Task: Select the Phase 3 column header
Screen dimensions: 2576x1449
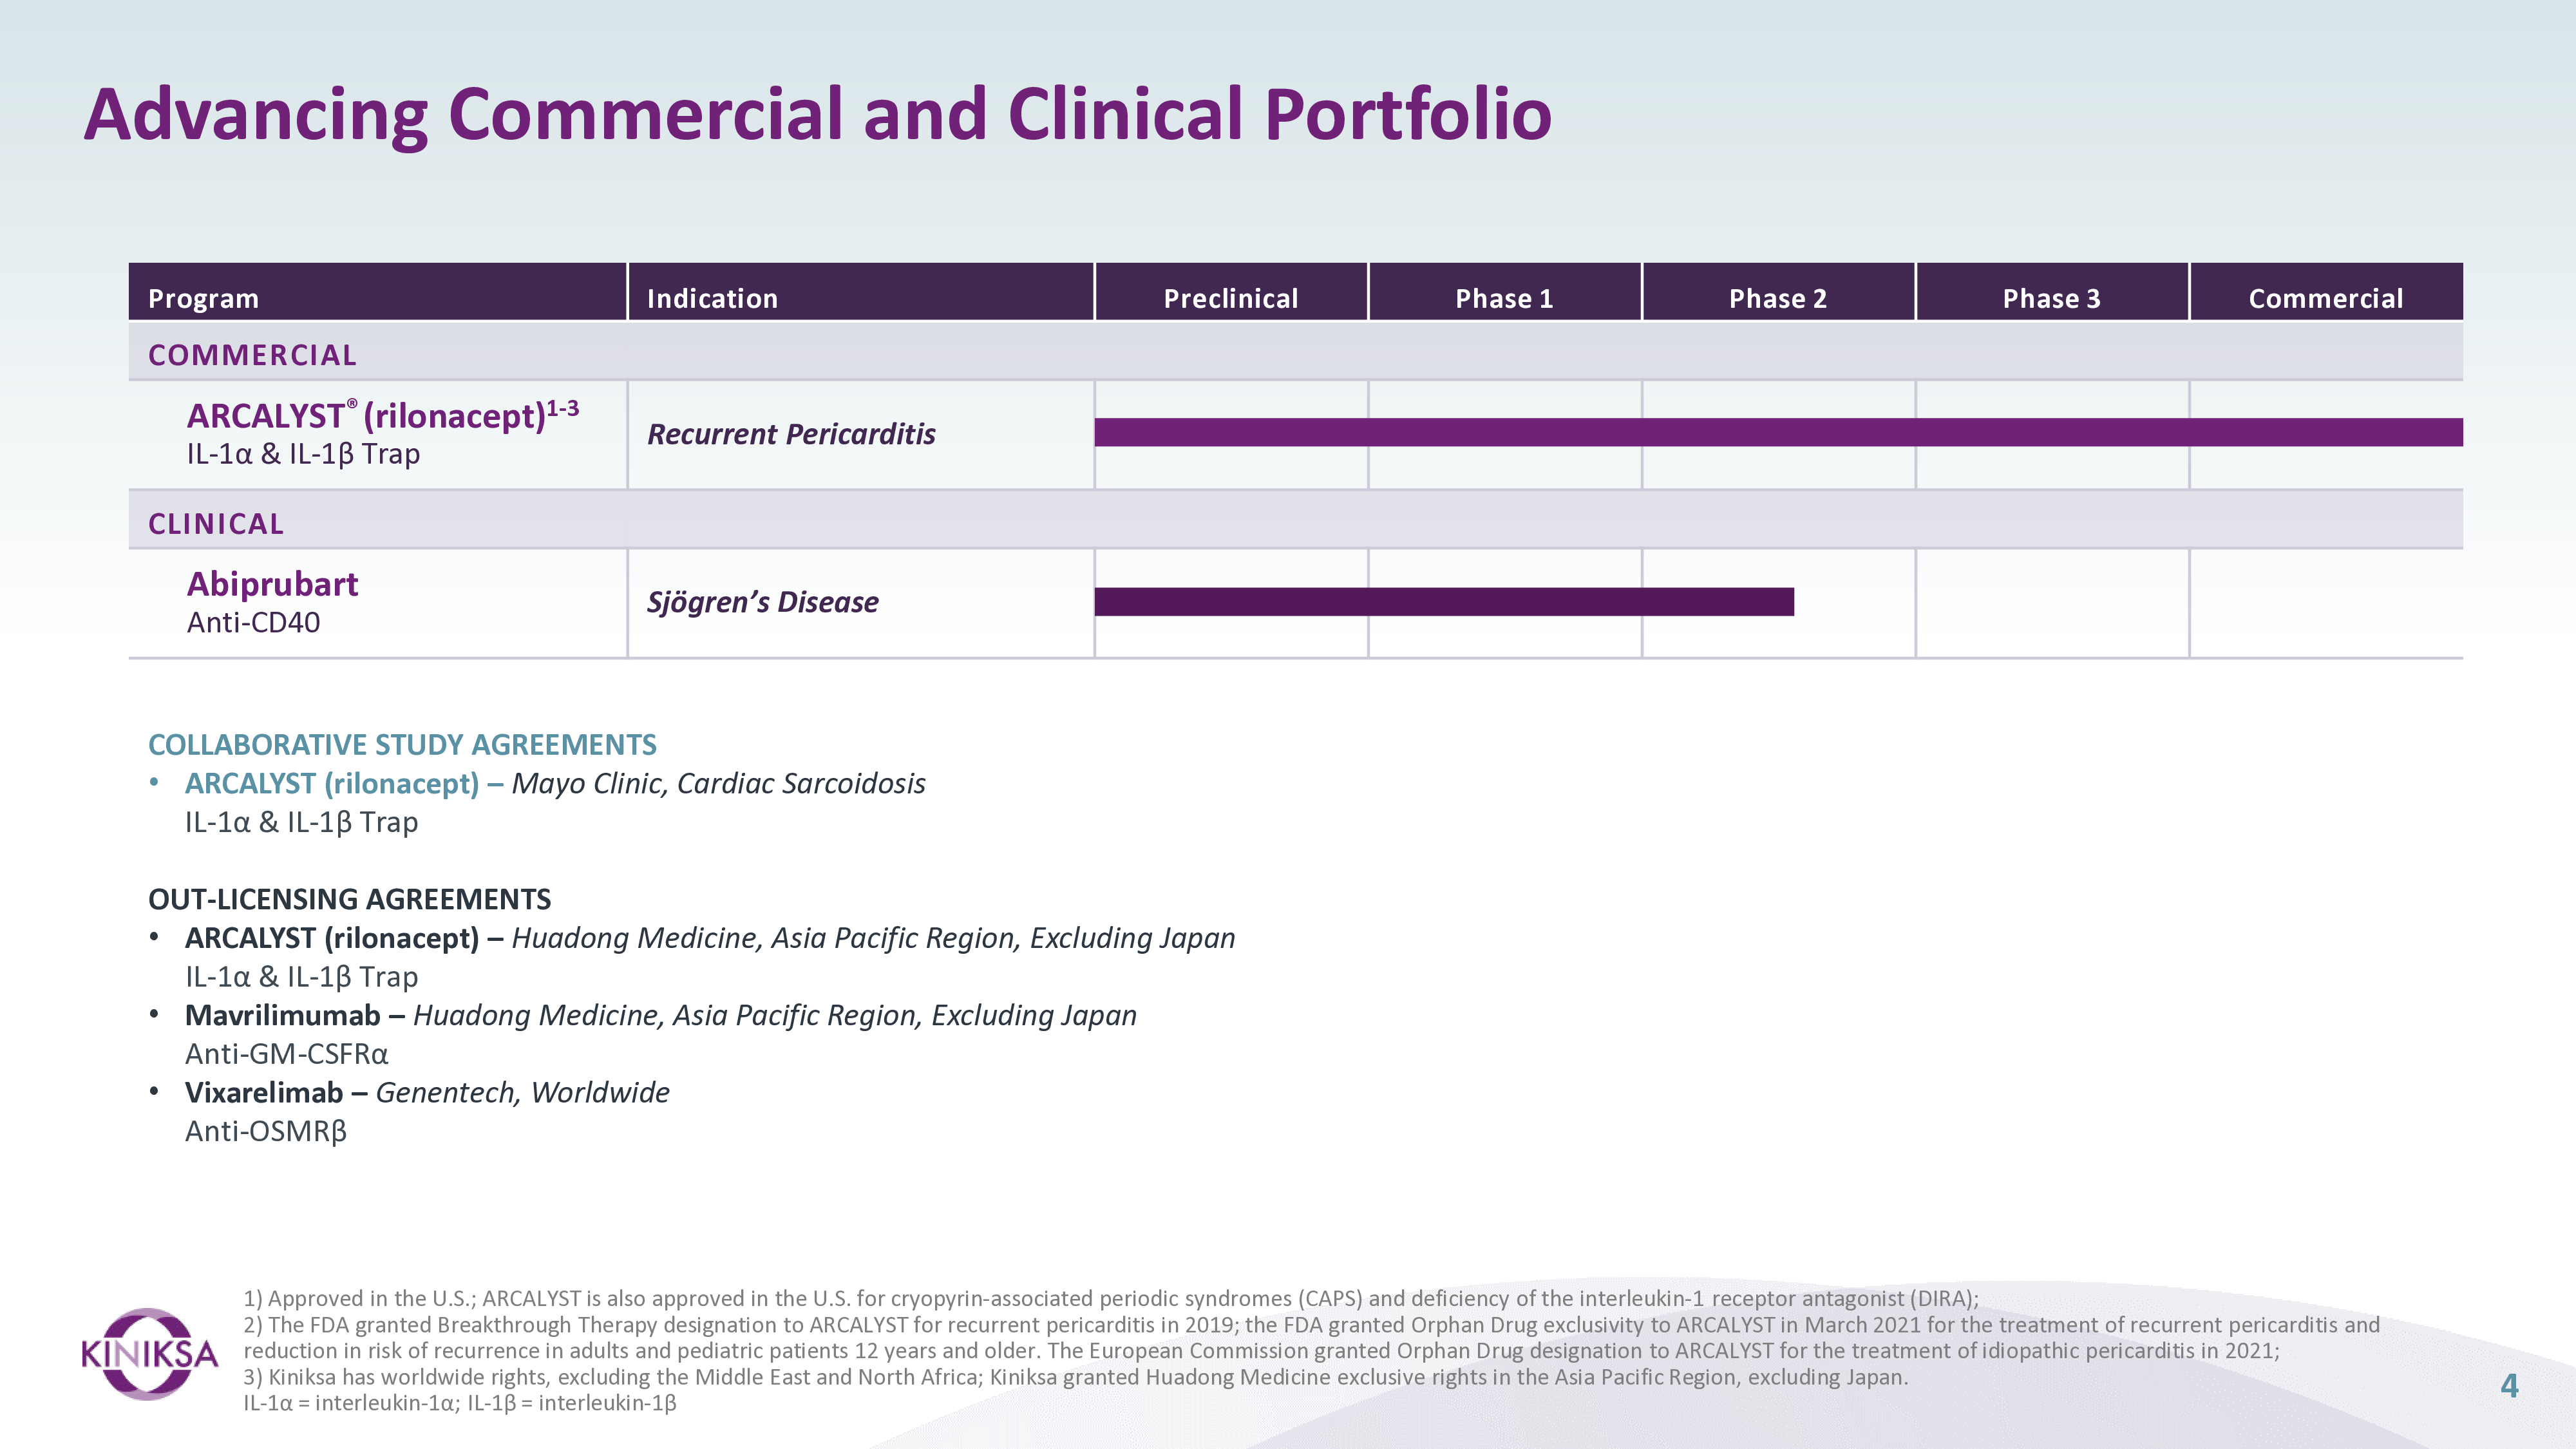Action: 2052,292
